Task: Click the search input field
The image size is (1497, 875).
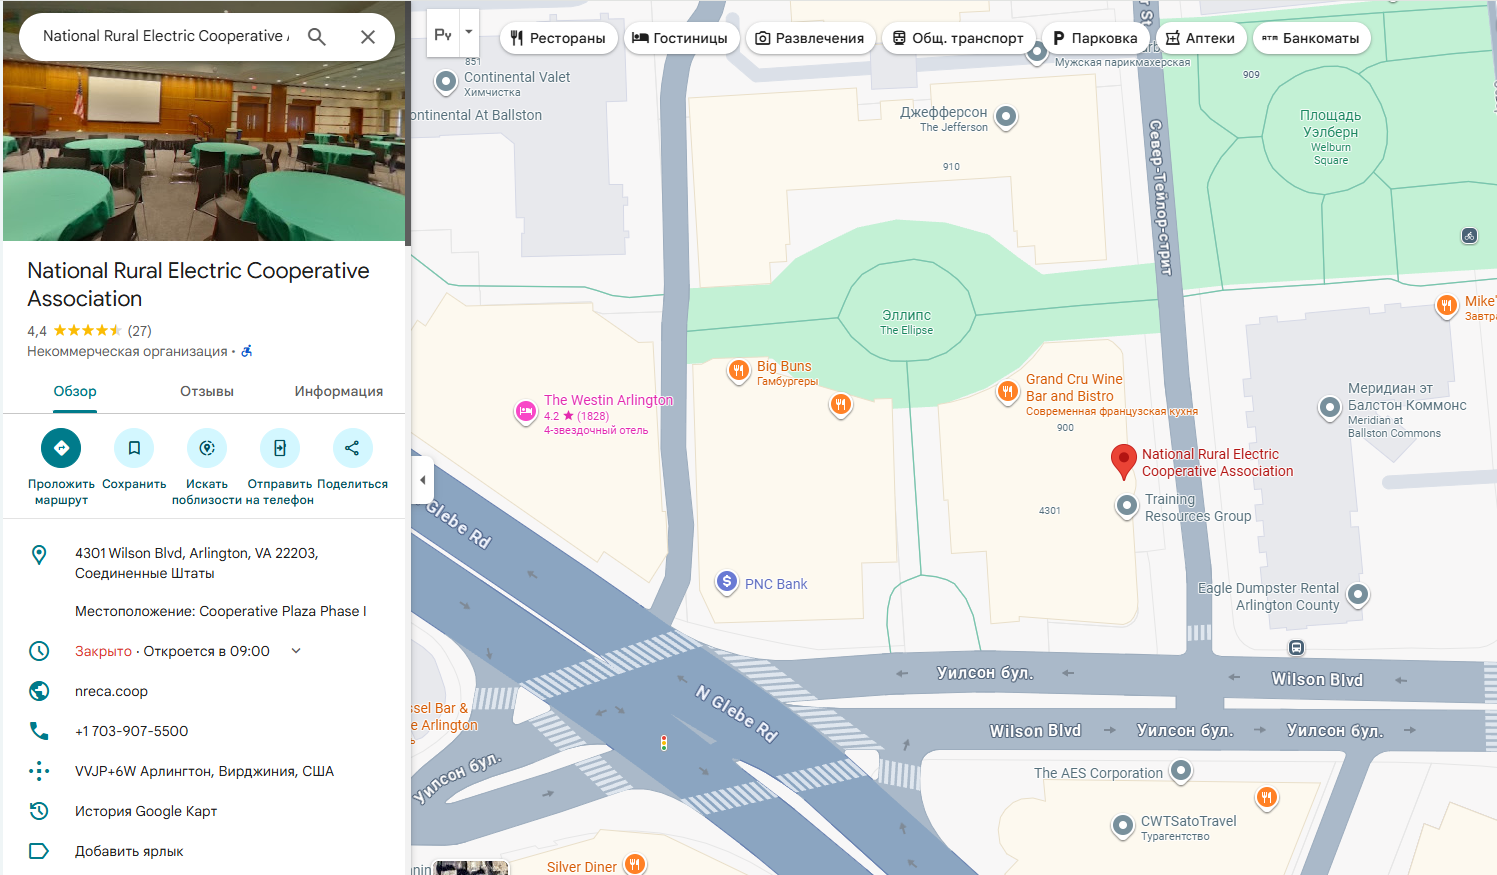Action: click(x=166, y=37)
